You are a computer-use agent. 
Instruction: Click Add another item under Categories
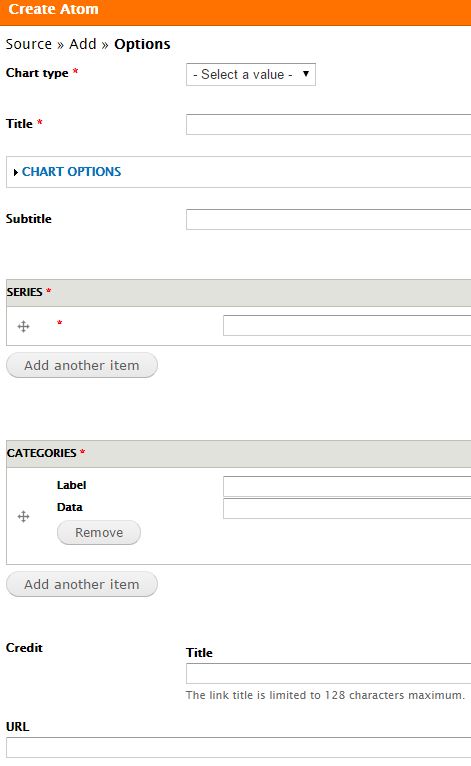[x=82, y=584]
